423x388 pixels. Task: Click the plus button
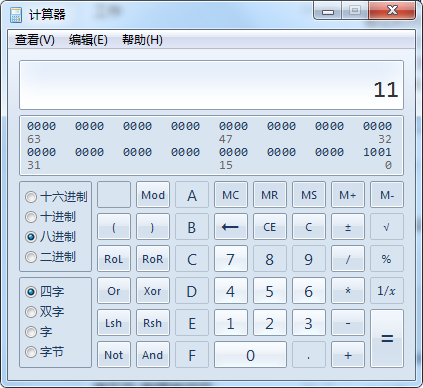(348, 355)
